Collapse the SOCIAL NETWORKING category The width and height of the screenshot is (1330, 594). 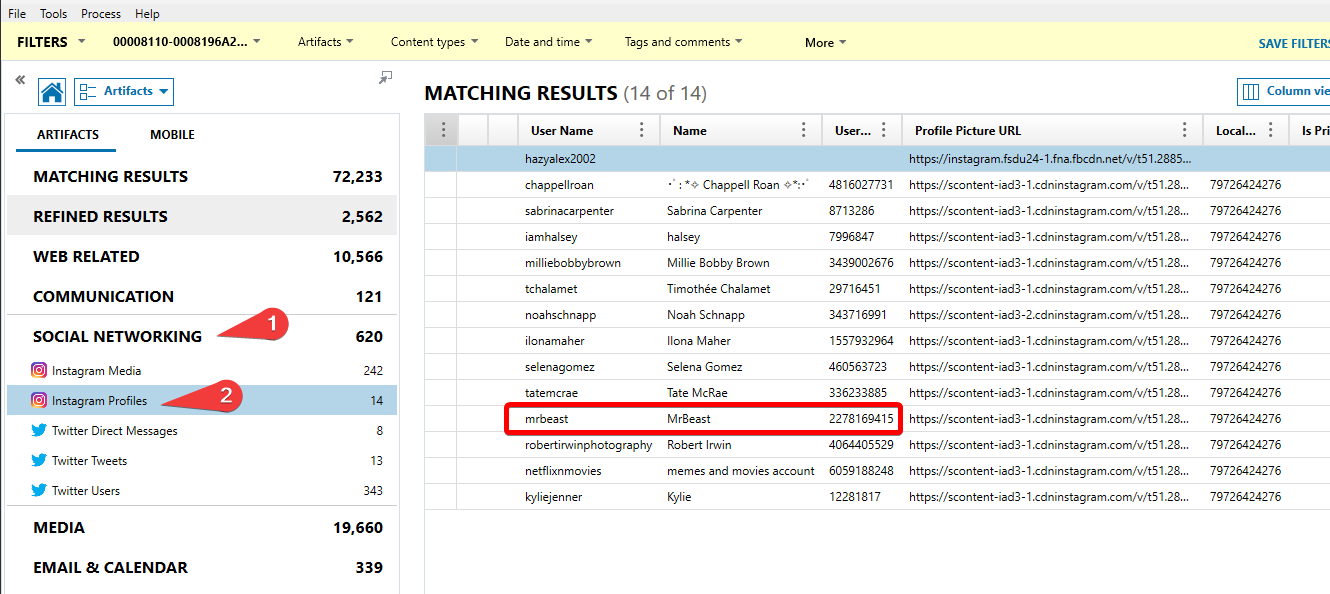pyautogui.click(x=202, y=336)
